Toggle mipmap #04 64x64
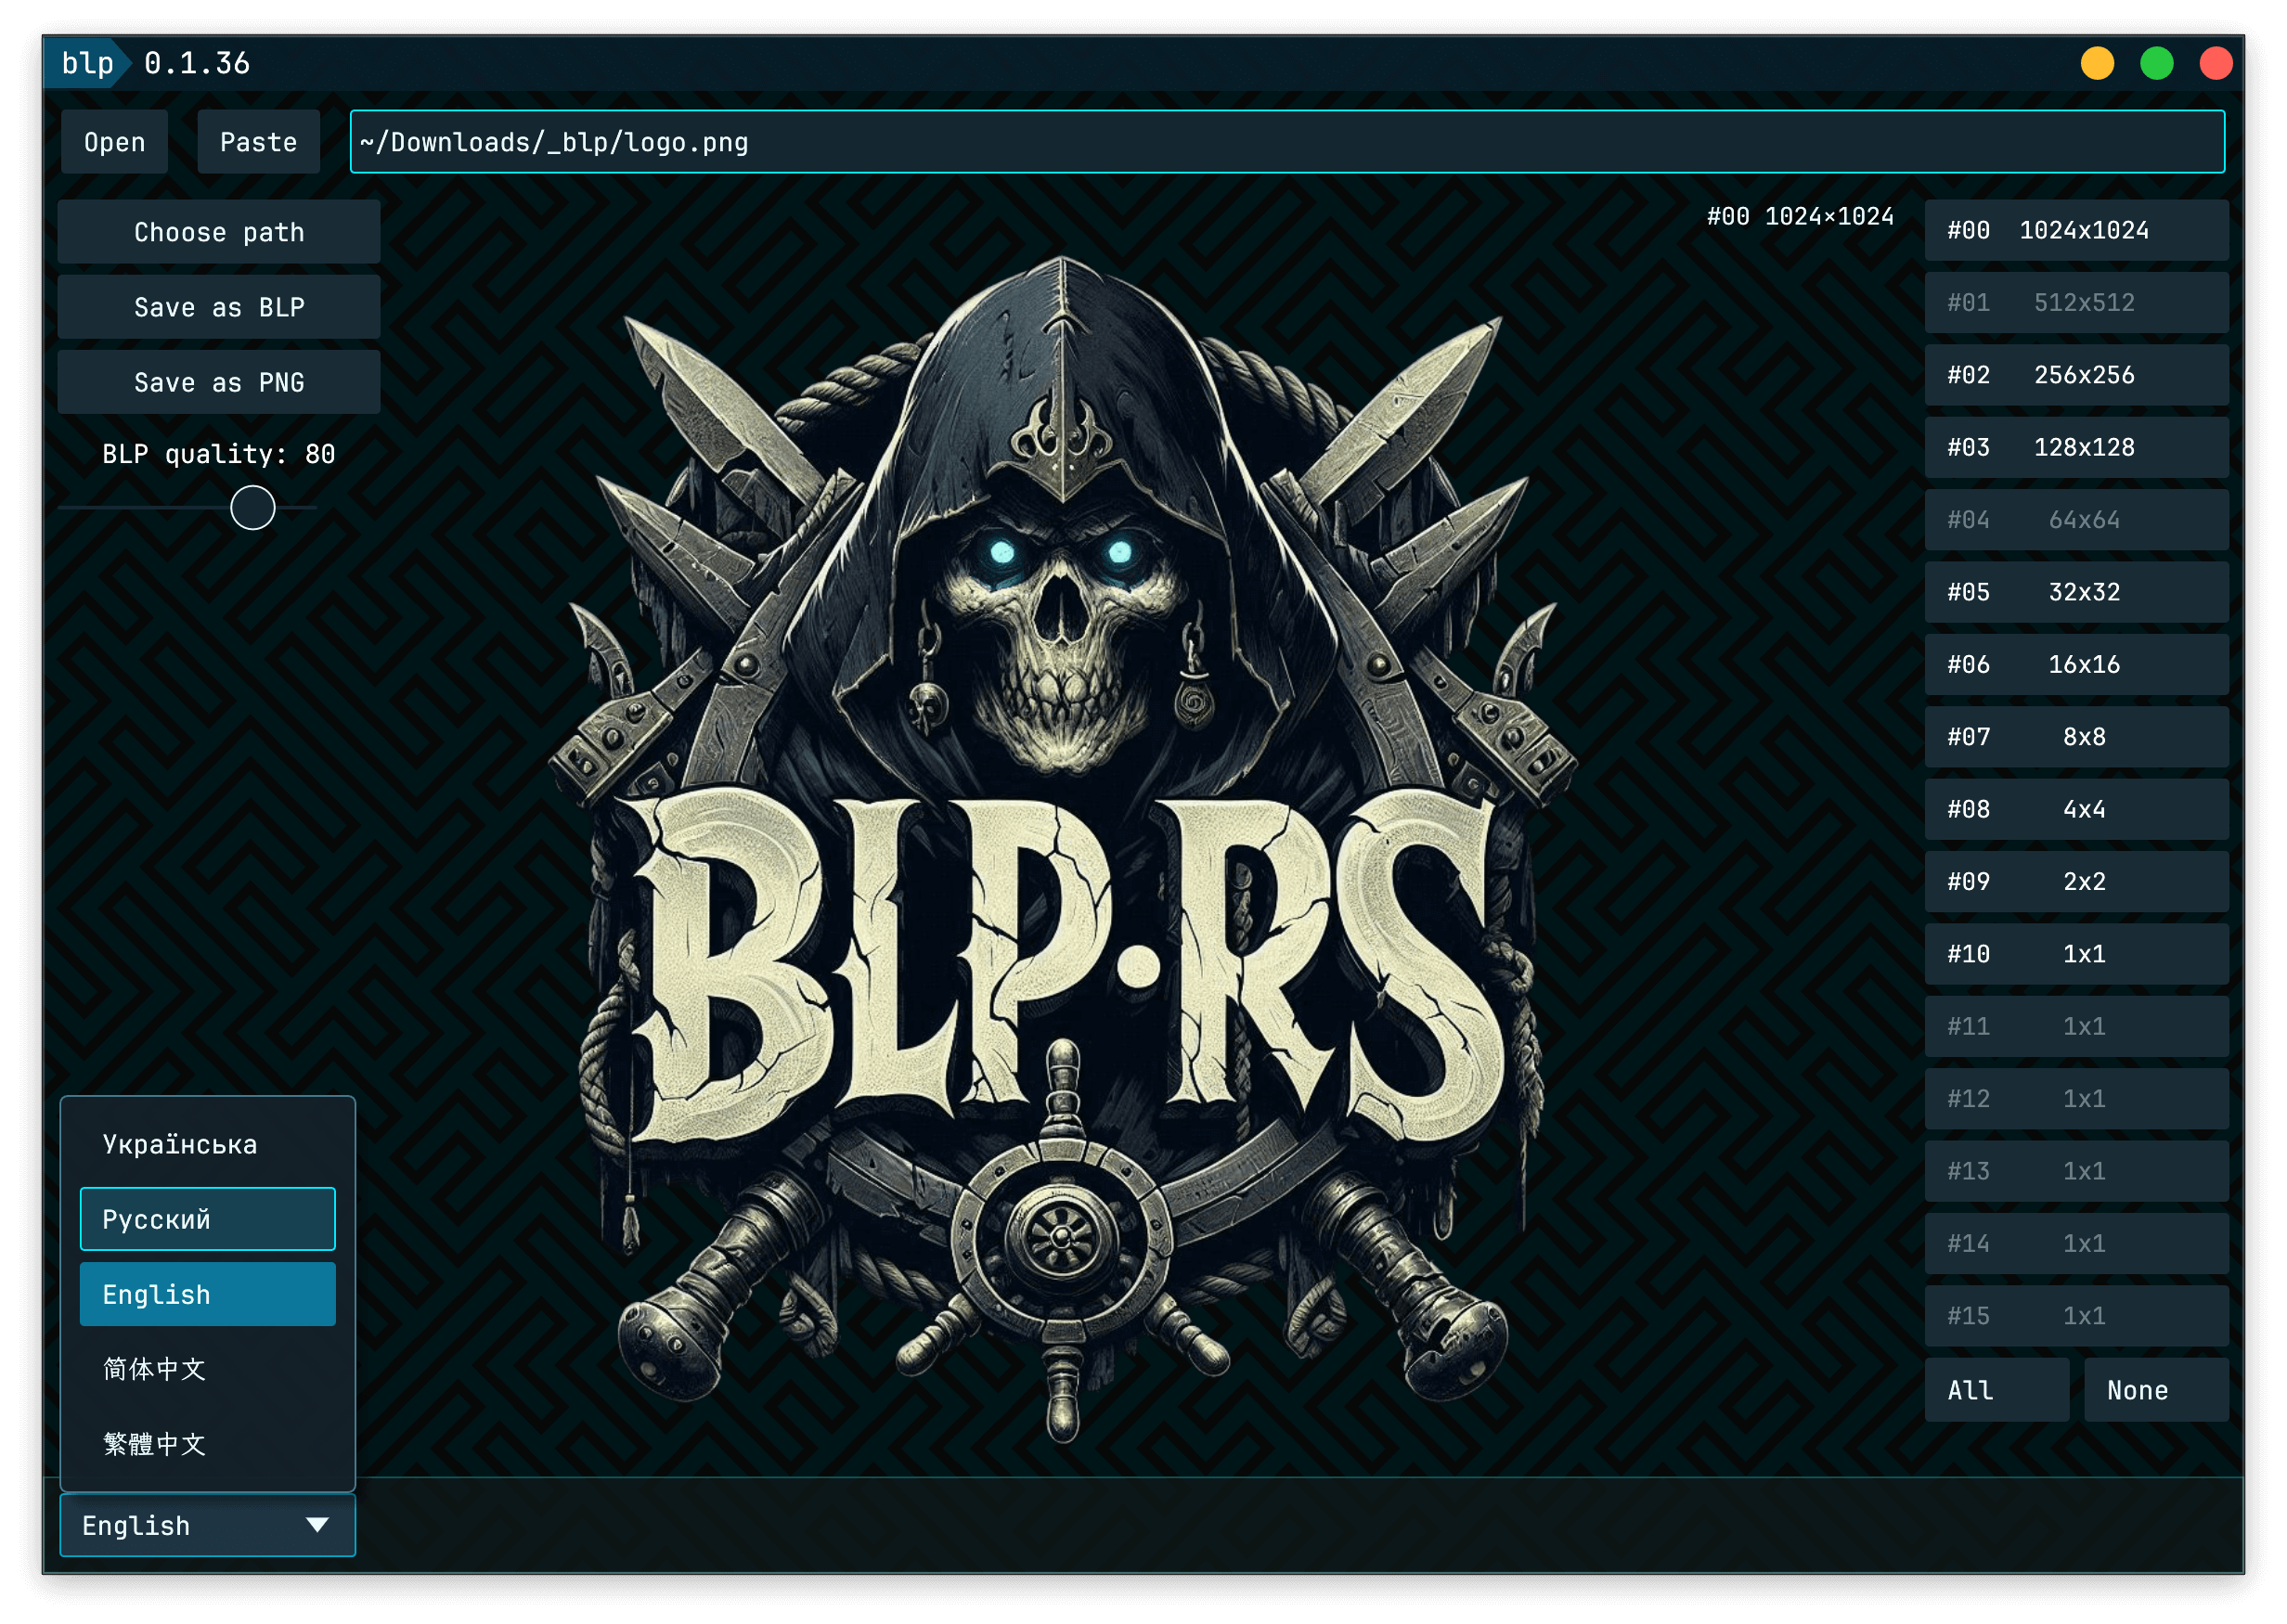 click(2076, 520)
